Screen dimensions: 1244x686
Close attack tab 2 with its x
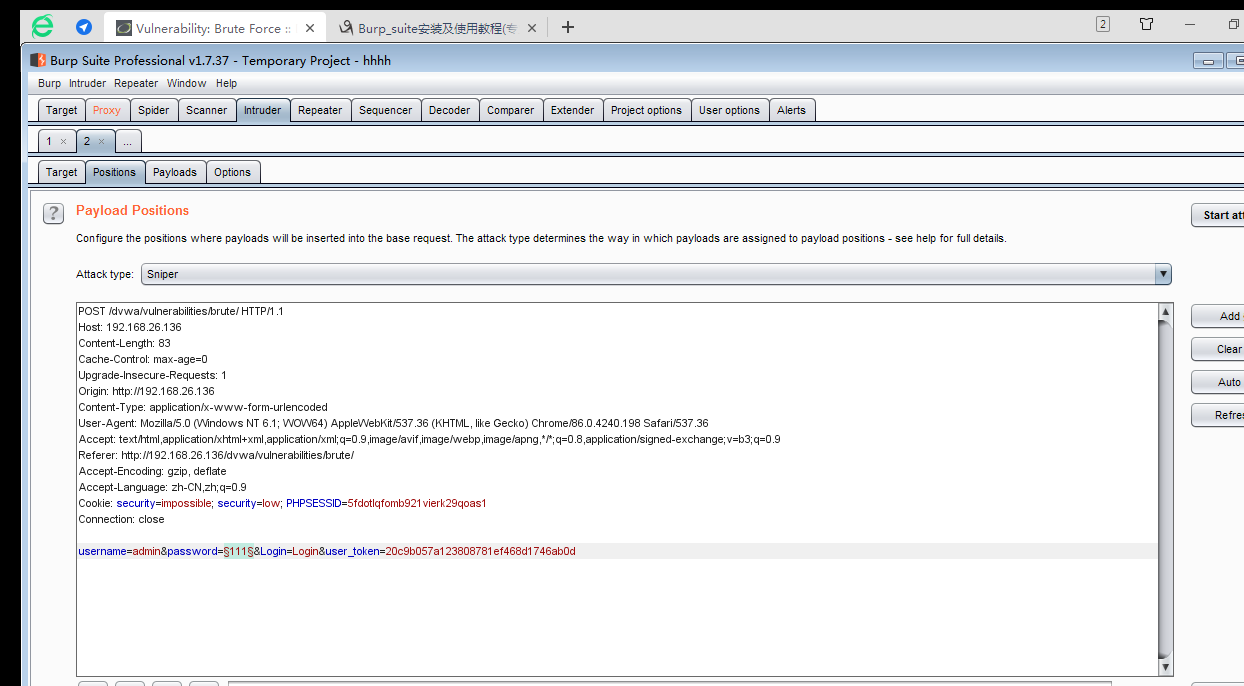pyautogui.click(x=101, y=142)
